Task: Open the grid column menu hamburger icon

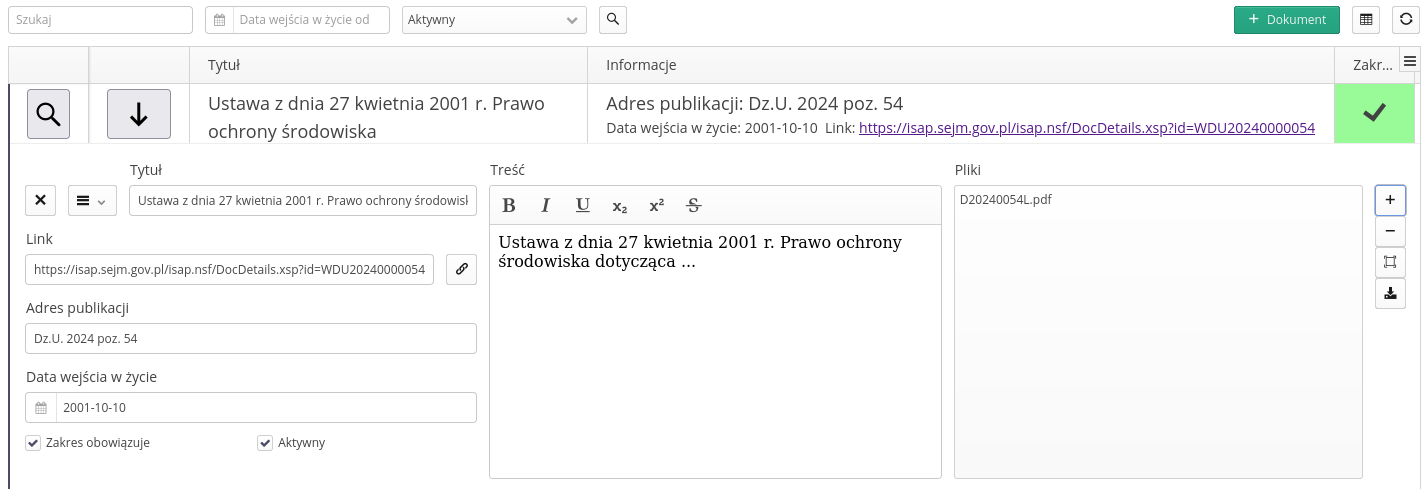Action: pos(1410,61)
